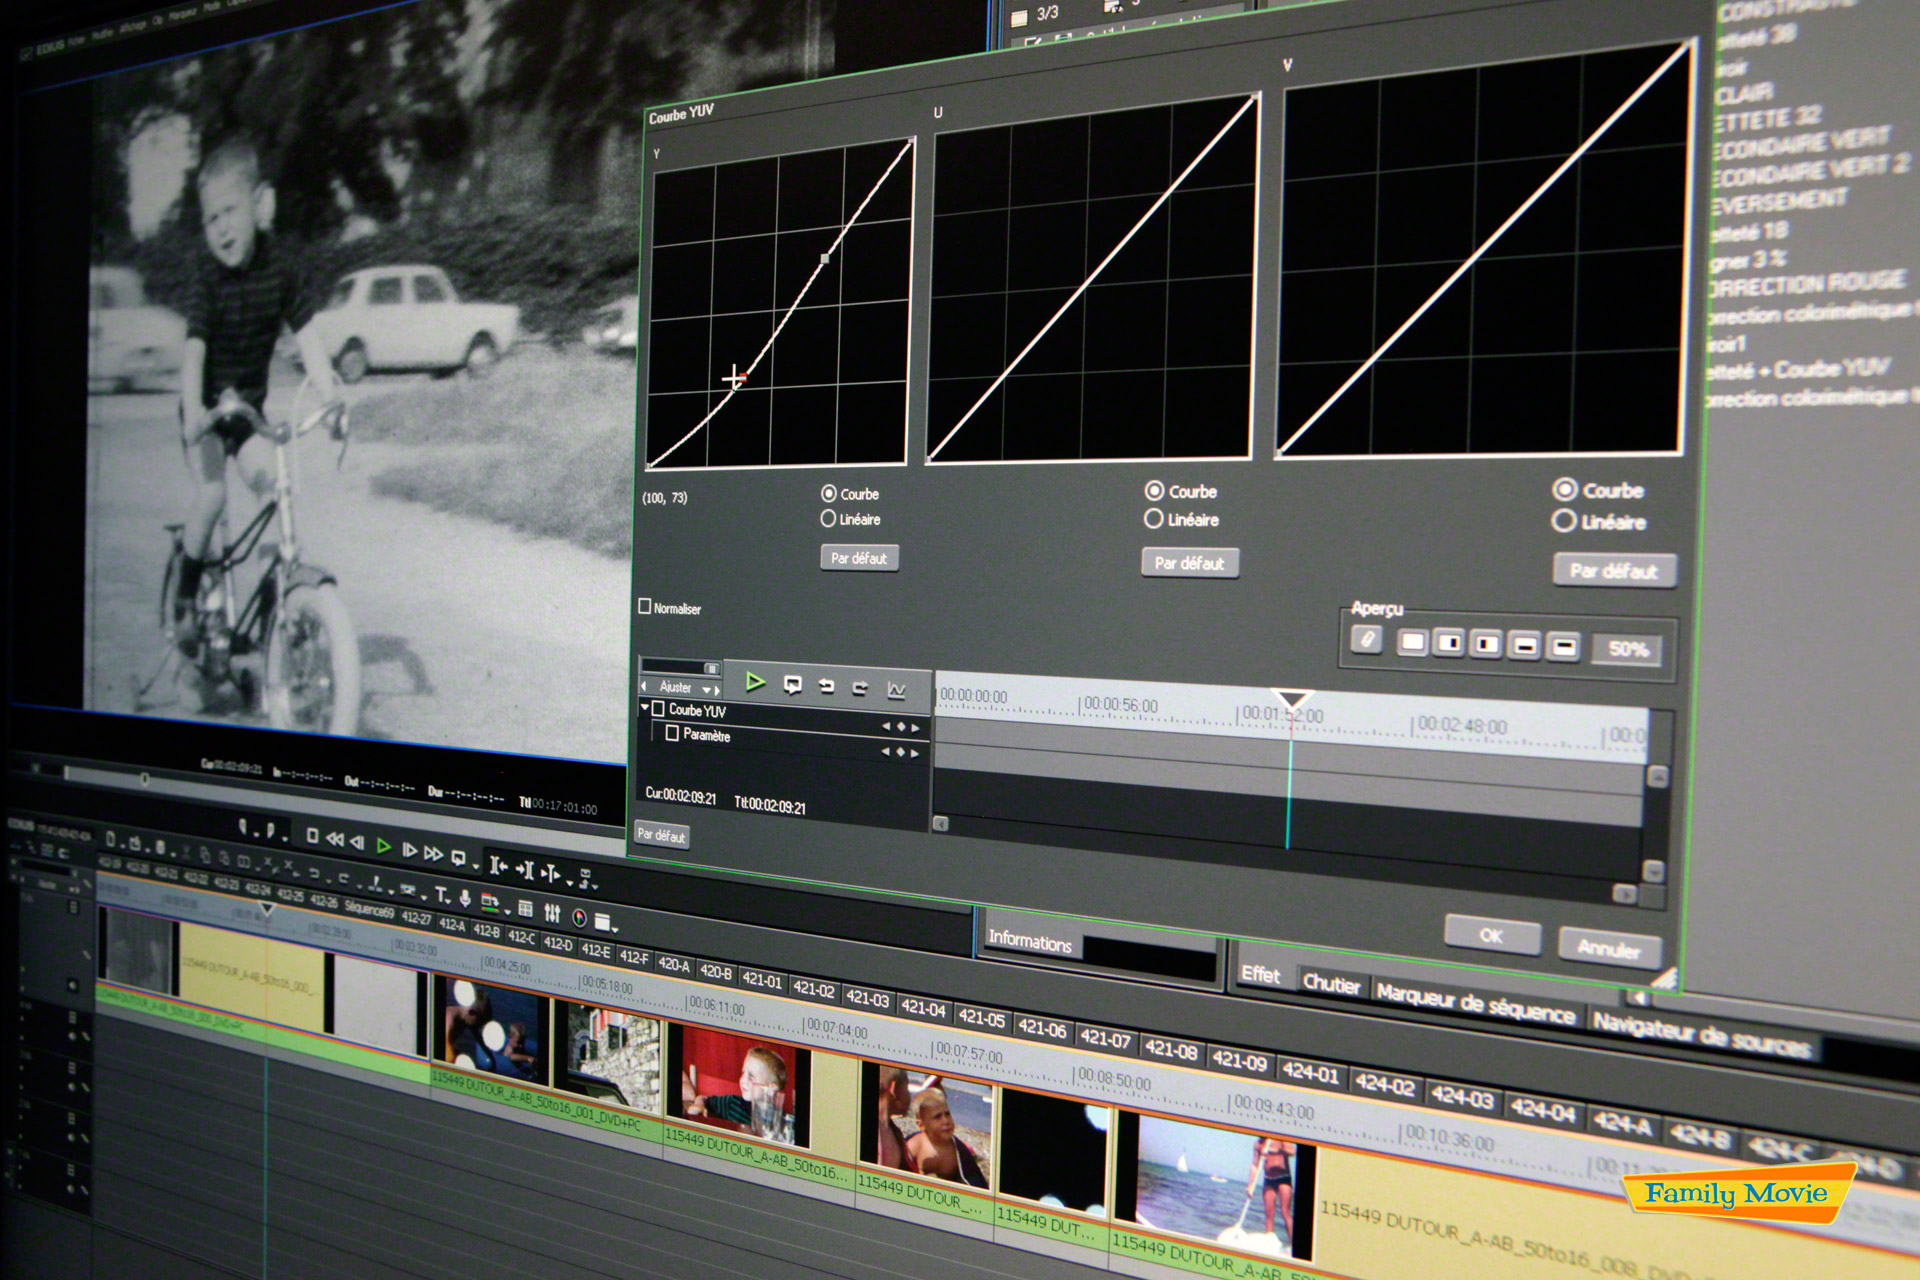The width and height of the screenshot is (1920, 1280).
Task: Go to next keyframe on Courbe YUV row
Action: point(916,728)
